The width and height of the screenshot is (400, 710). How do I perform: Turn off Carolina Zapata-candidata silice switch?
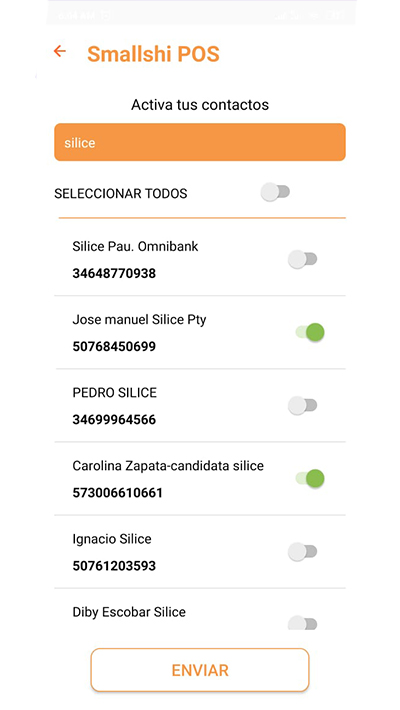tap(310, 478)
